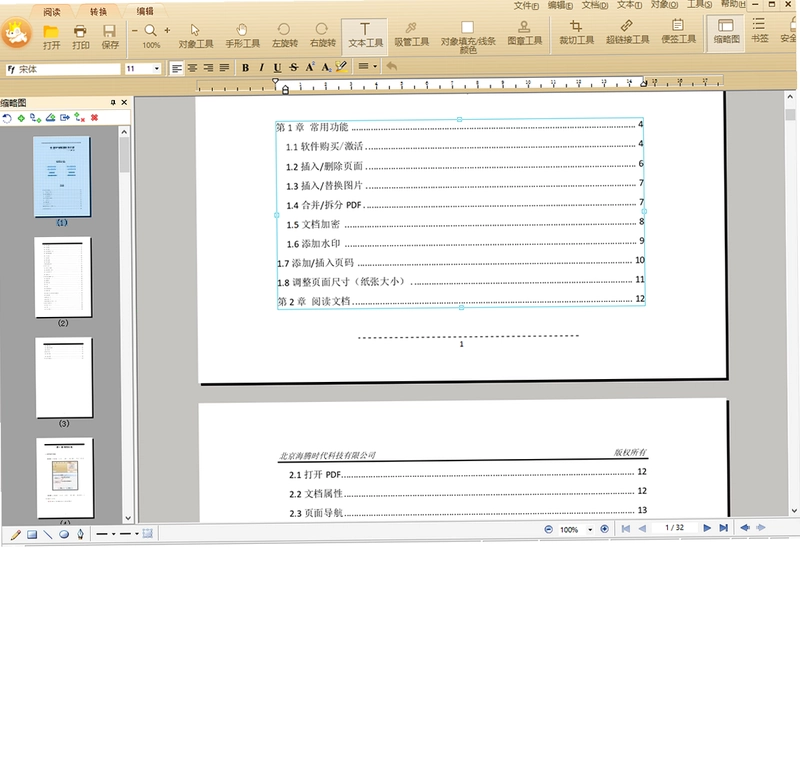Open 对象填充/线条颜色 color swatch

pos(467,28)
